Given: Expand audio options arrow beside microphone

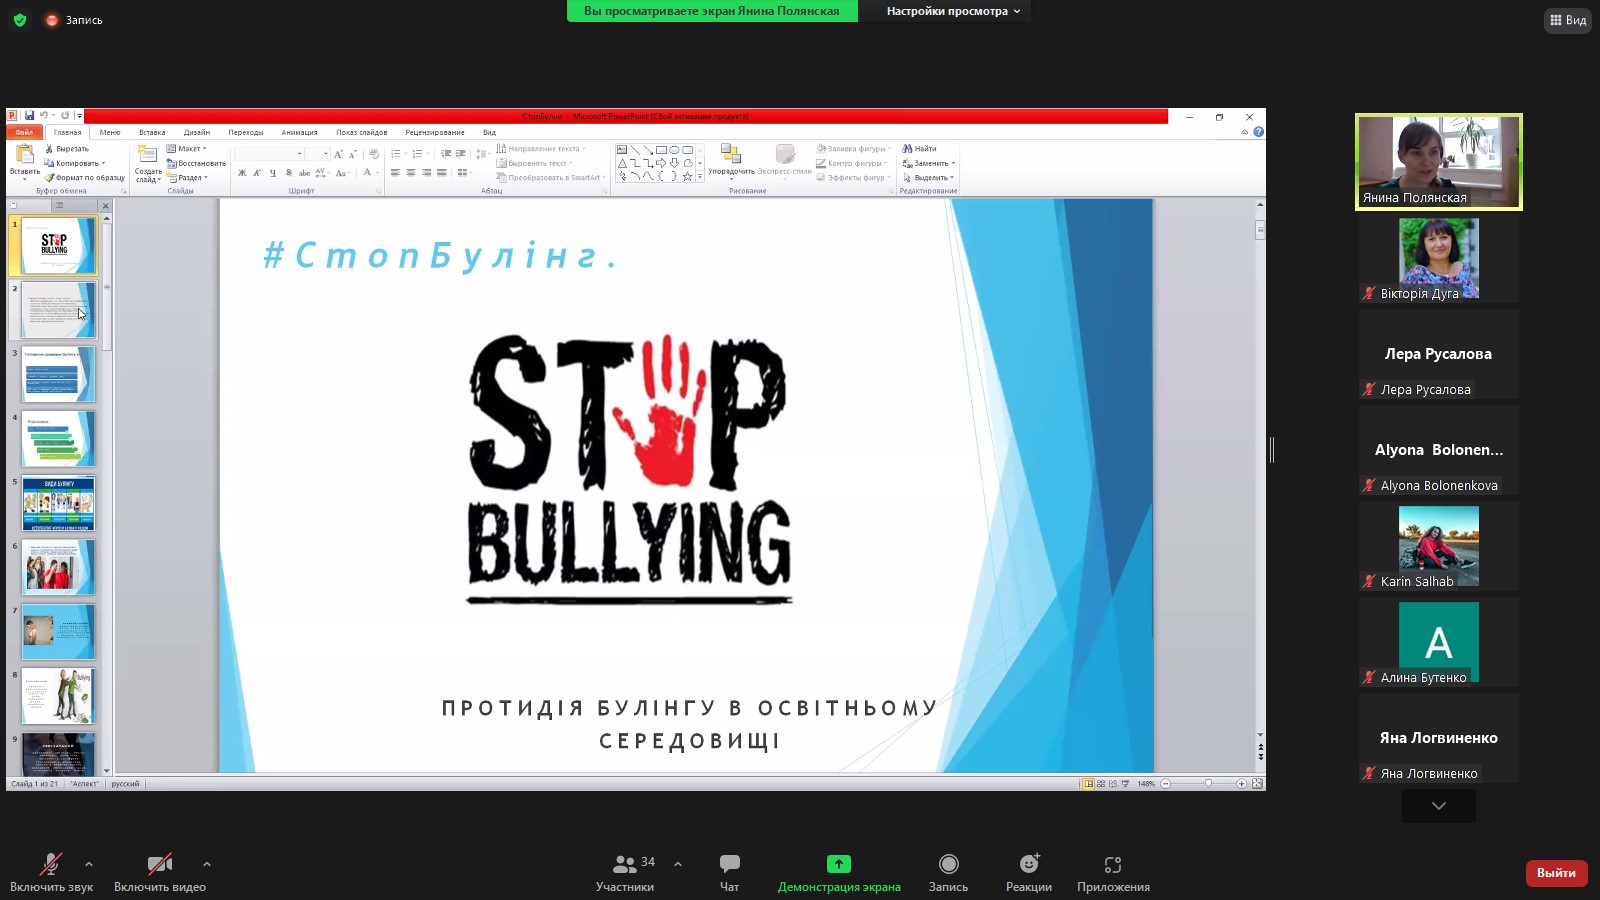Looking at the screenshot, I should 89,864.
